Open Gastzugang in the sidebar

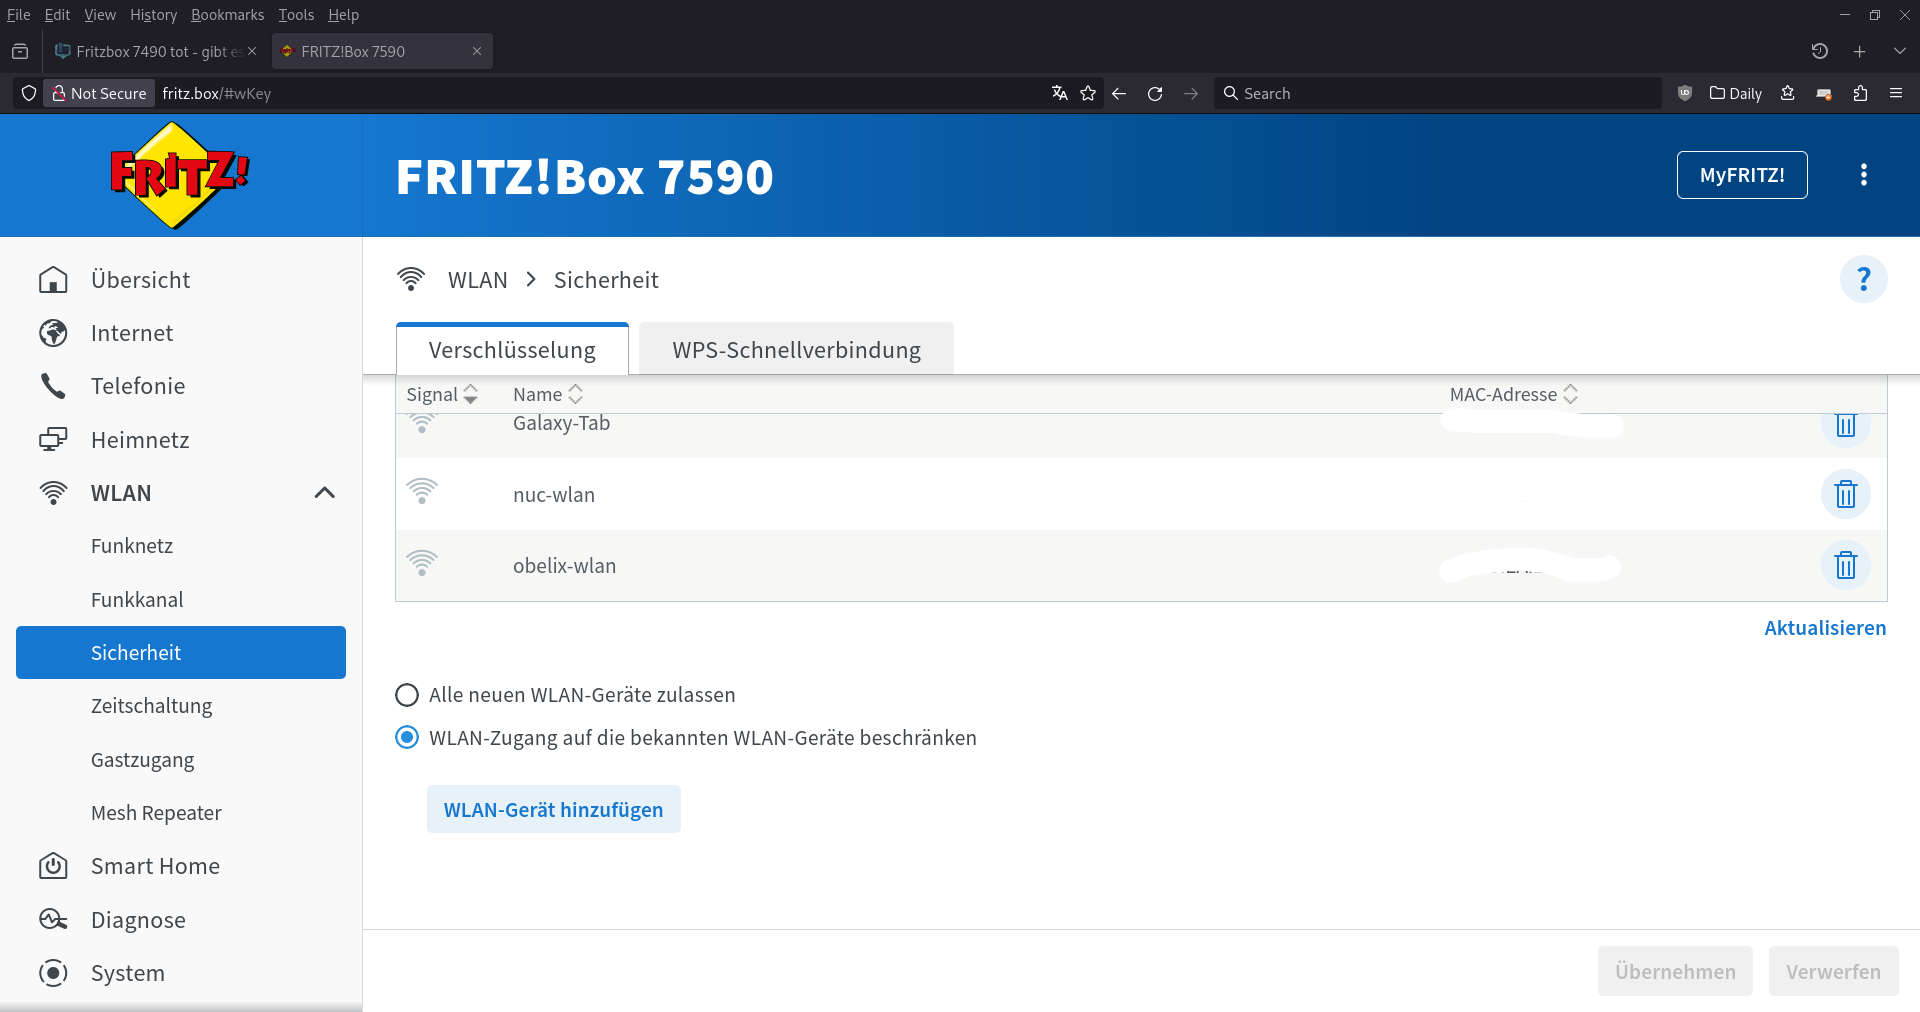pos(142,760)
